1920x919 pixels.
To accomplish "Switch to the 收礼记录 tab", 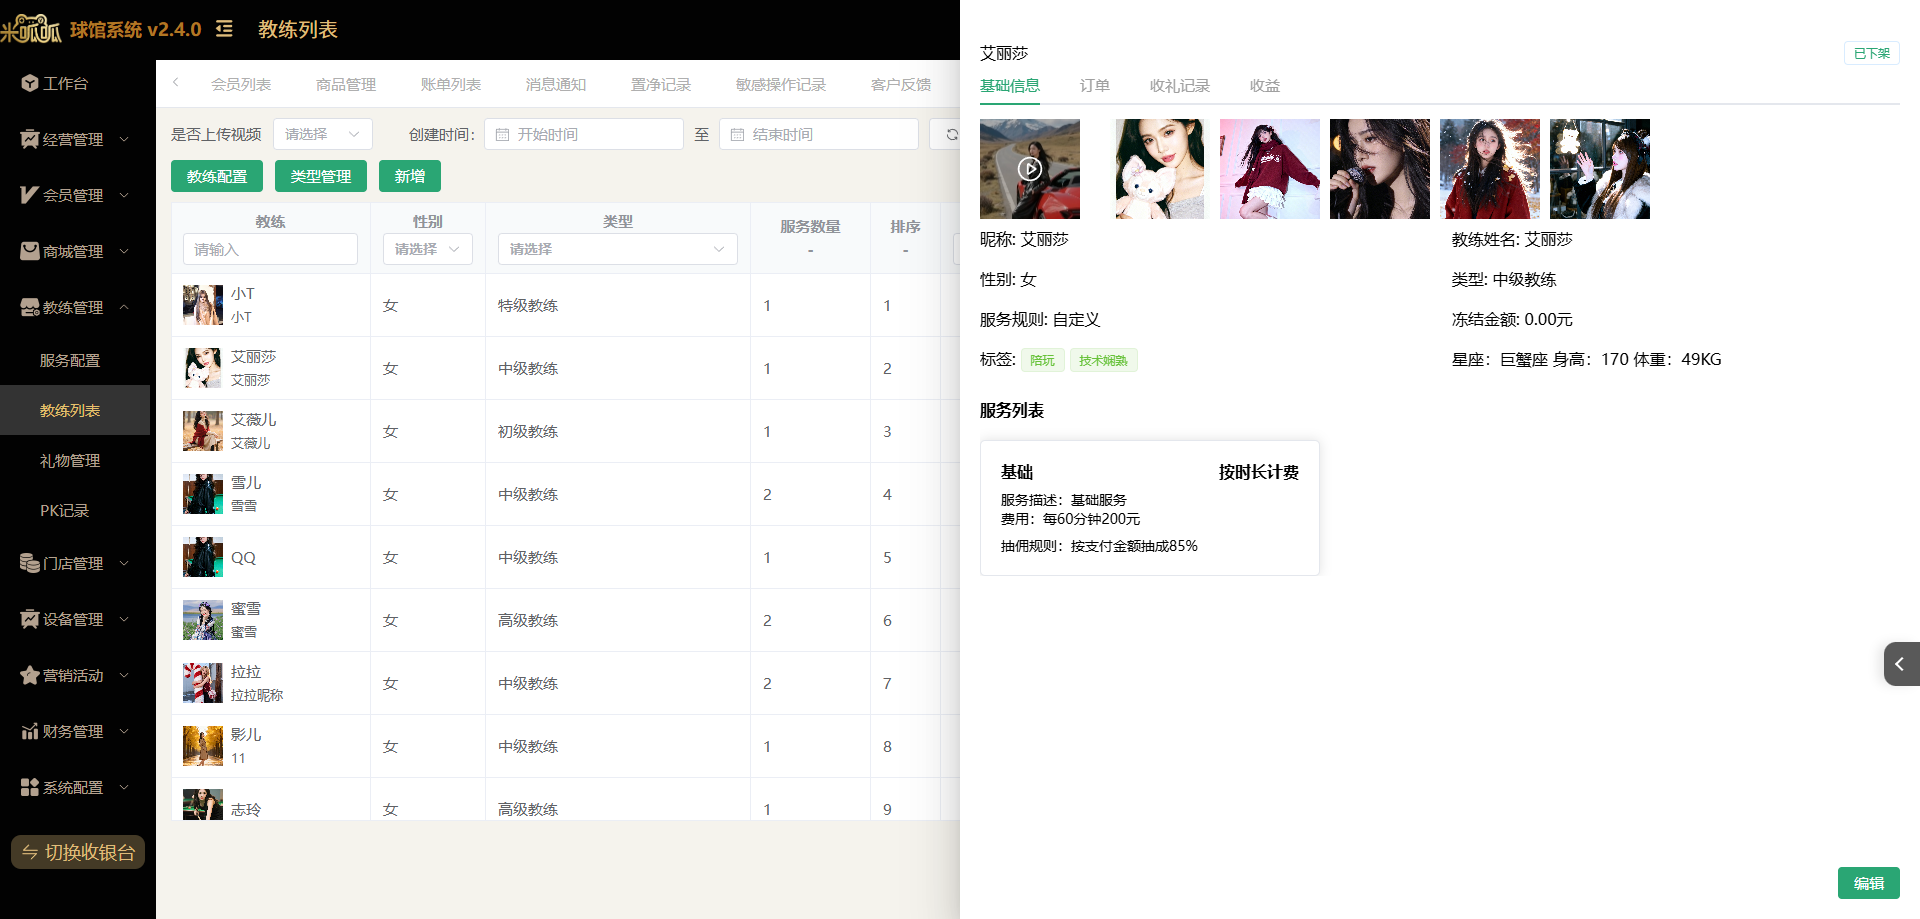I will tap(1179, 86).
